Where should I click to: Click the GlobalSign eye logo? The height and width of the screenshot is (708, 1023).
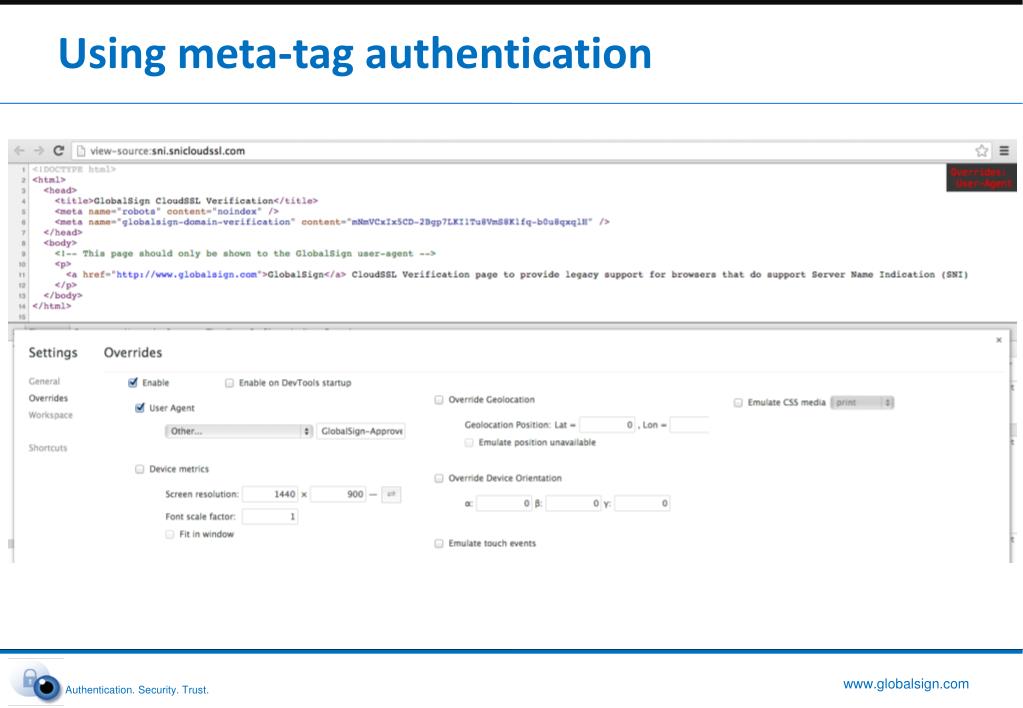click(x=36, y=683)
